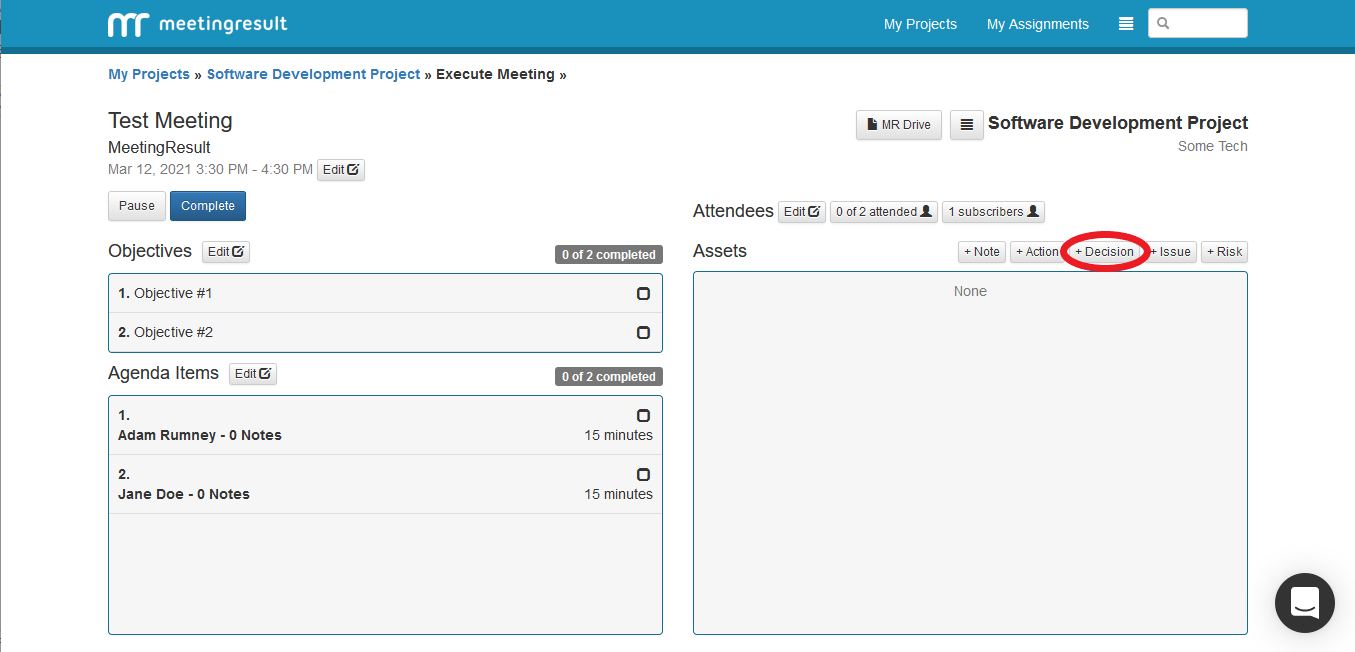Open the header list menu icon
Viewport: 1355px width, 652px height.
1126,24
